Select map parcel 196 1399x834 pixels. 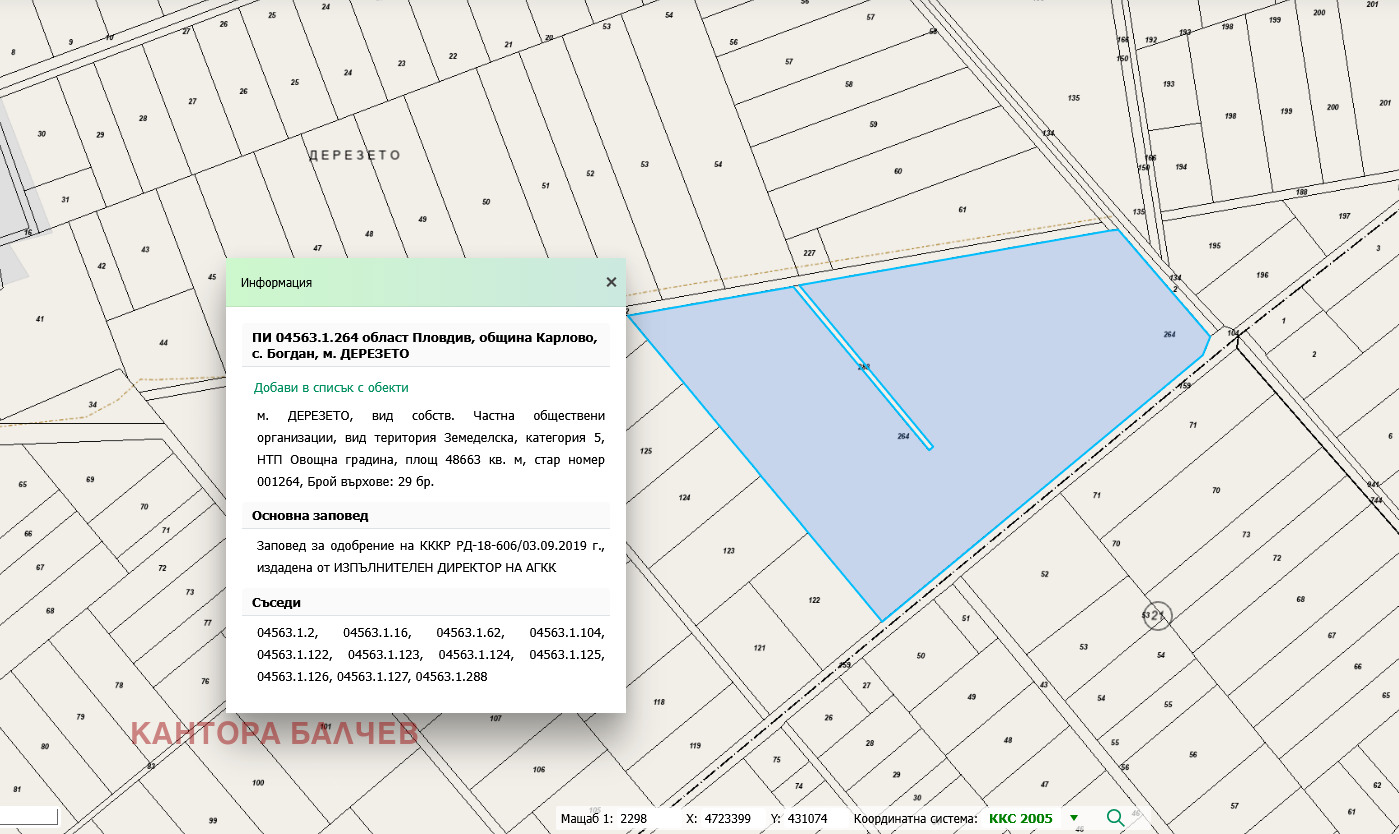(x=1262, y=275)
